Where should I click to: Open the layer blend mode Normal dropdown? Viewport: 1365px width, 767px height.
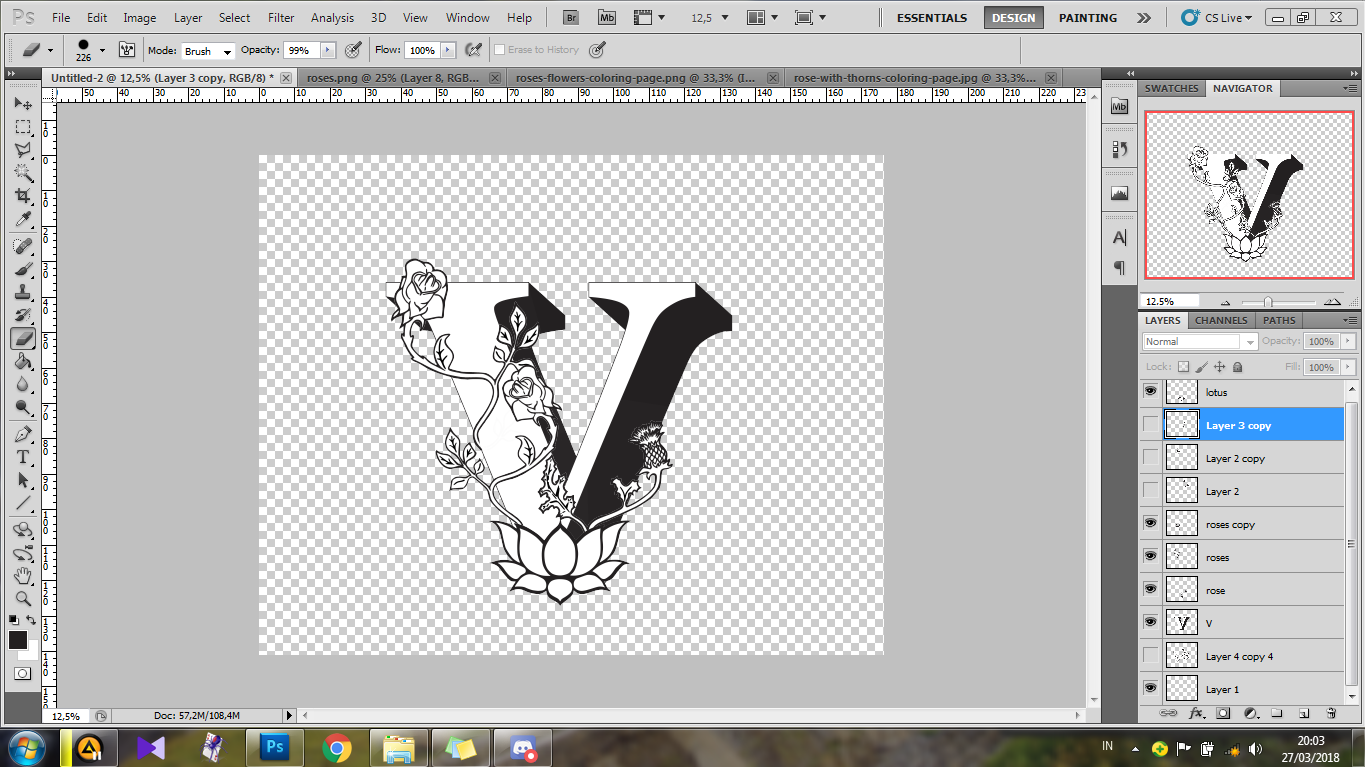coord(1200,341)
